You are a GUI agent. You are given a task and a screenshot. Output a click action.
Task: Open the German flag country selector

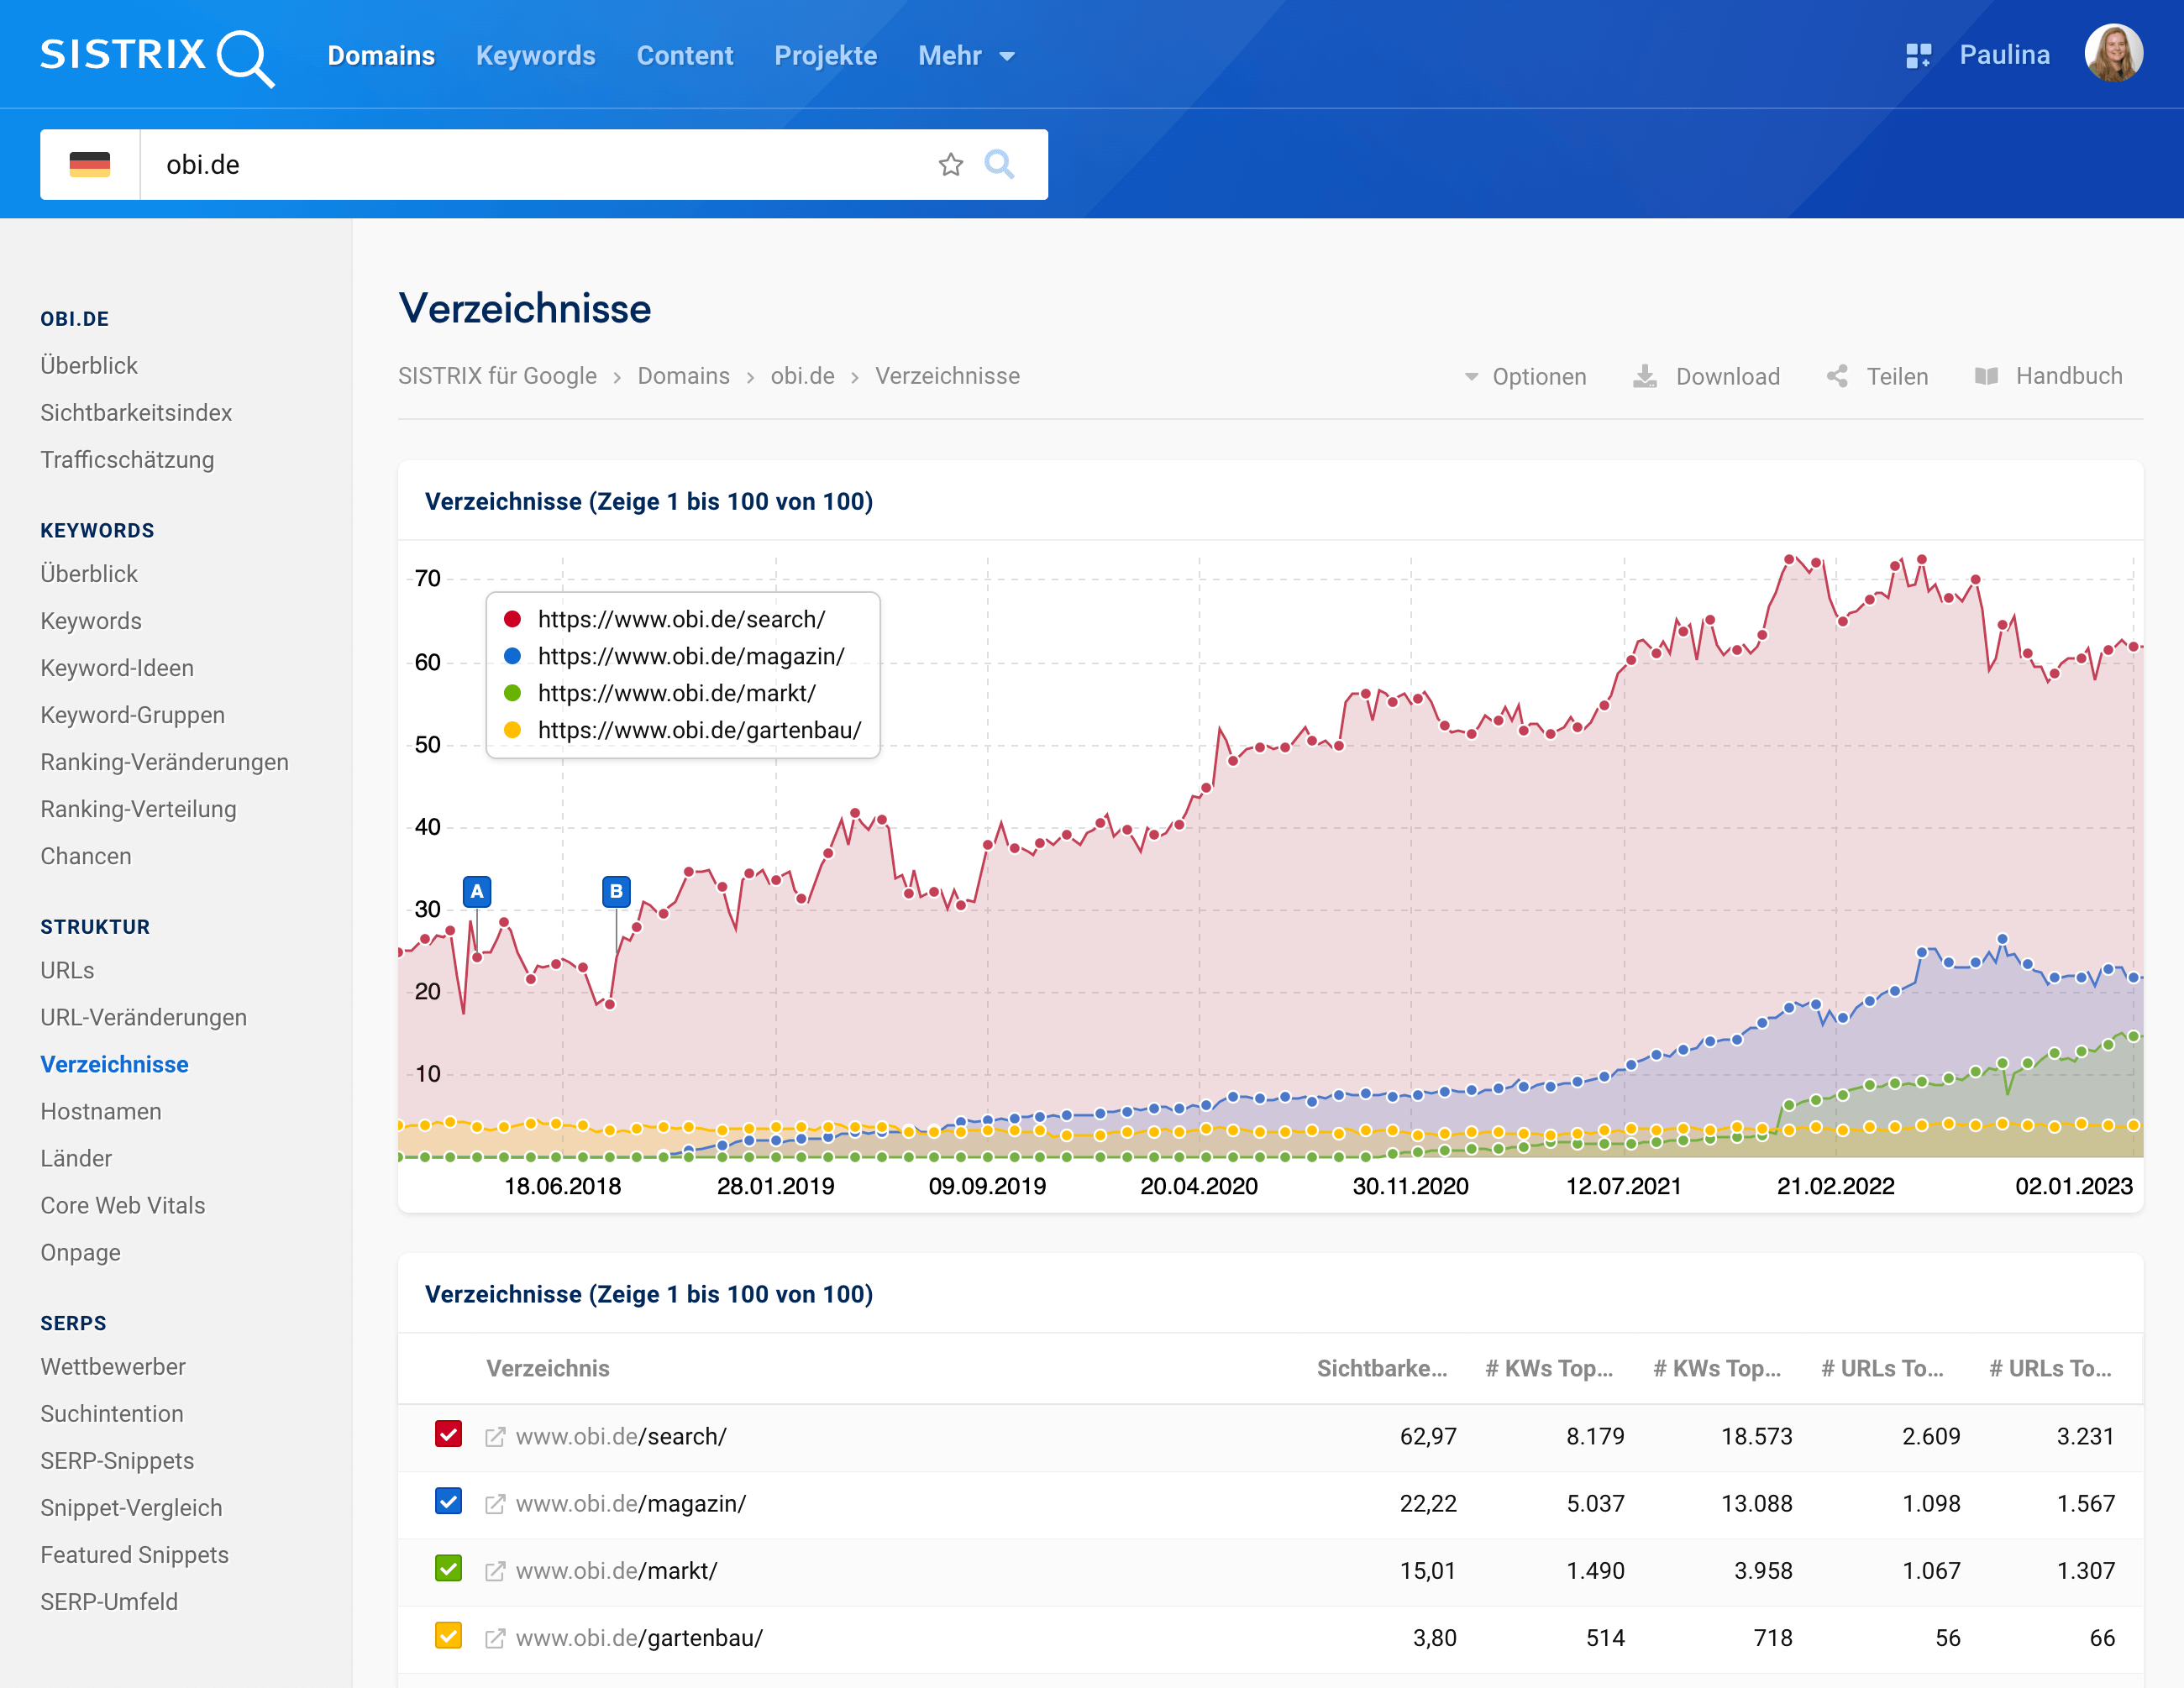90,165
